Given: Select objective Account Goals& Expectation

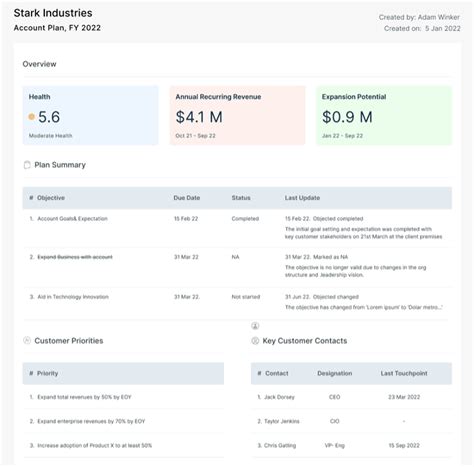Looking at the screenshot, I should (x=72, y=219).
